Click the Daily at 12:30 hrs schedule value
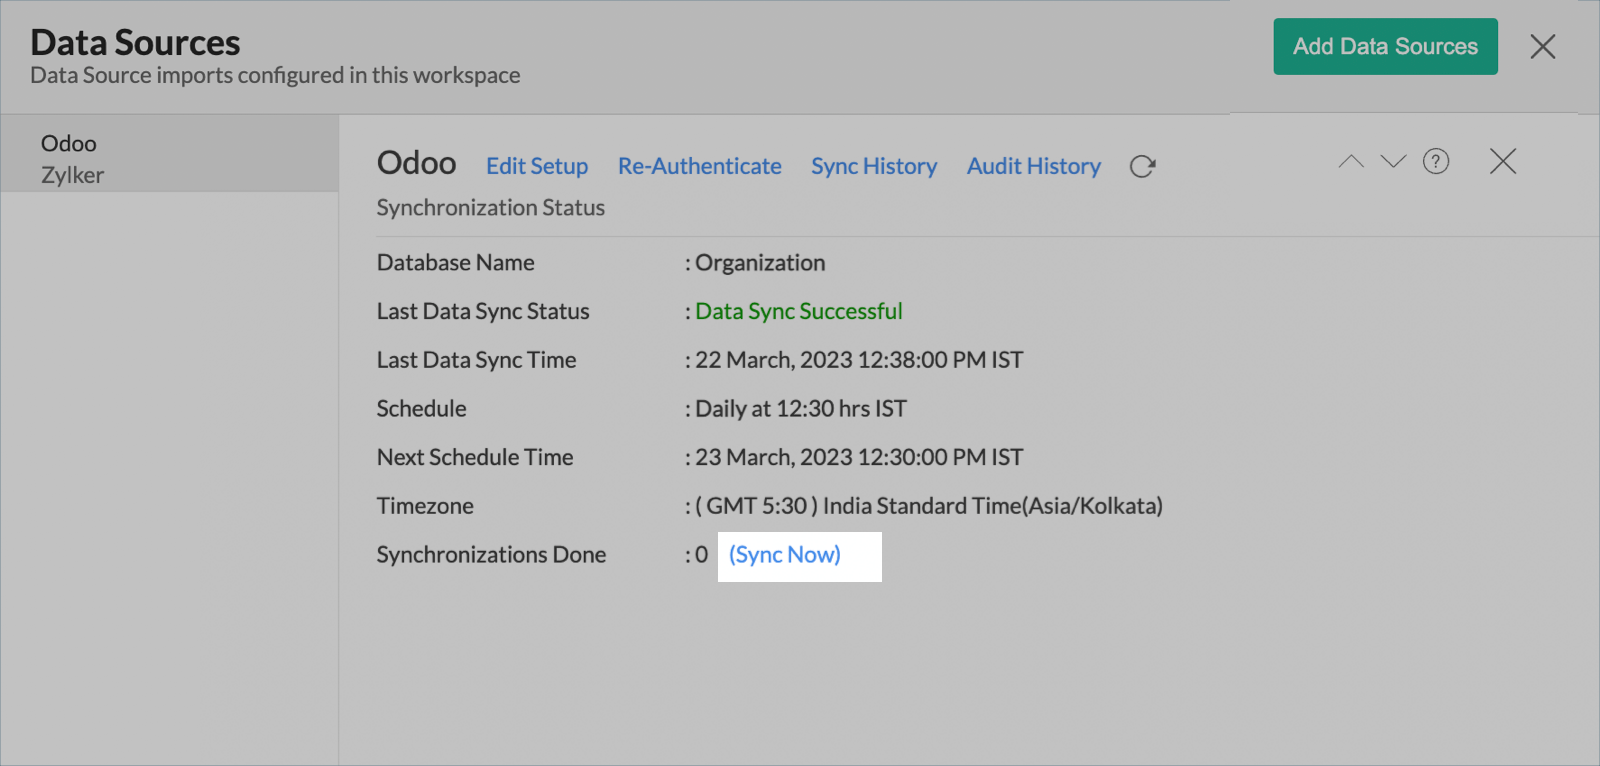 [x=800, y=409]
